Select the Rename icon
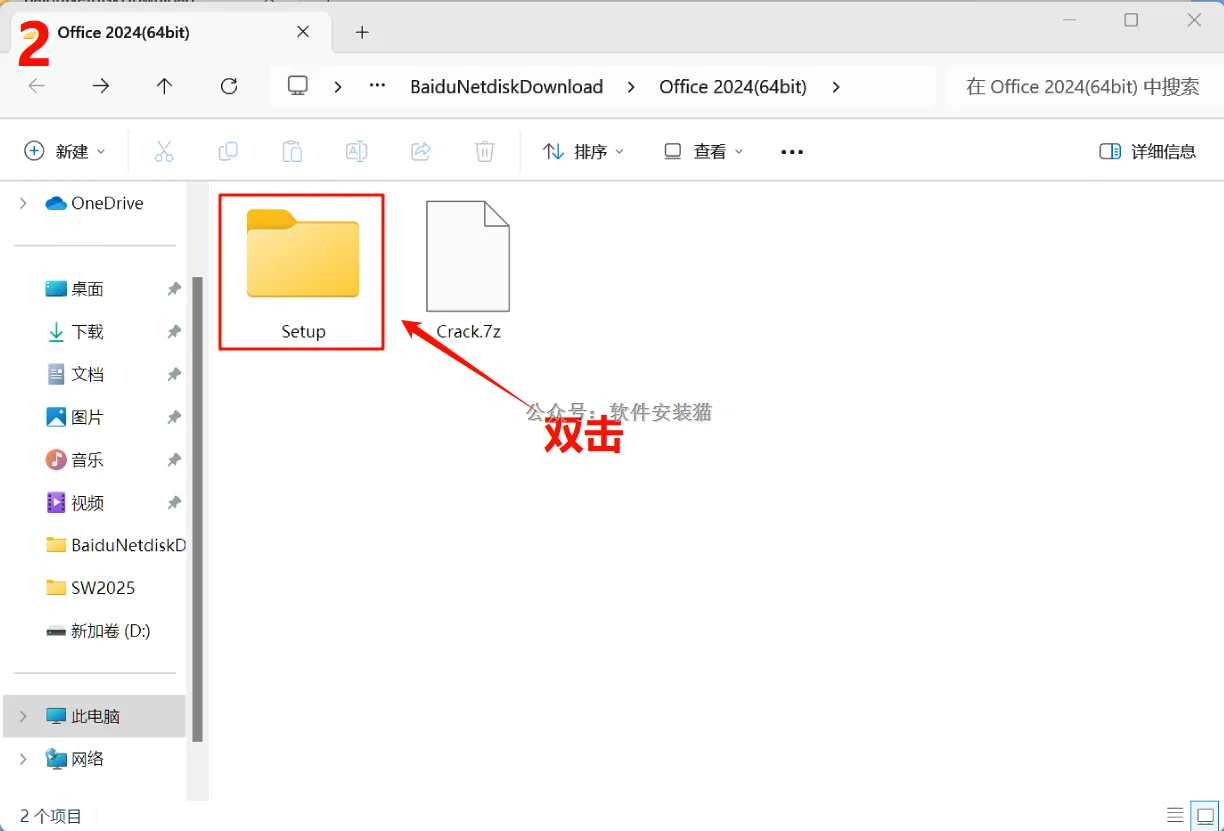The image size is (1224, 831). [356, 151]
